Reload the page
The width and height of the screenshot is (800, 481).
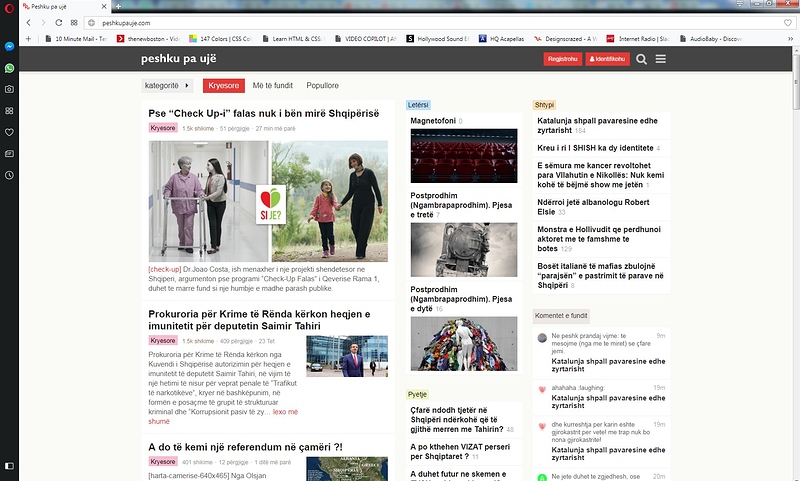tap(59, 22)
